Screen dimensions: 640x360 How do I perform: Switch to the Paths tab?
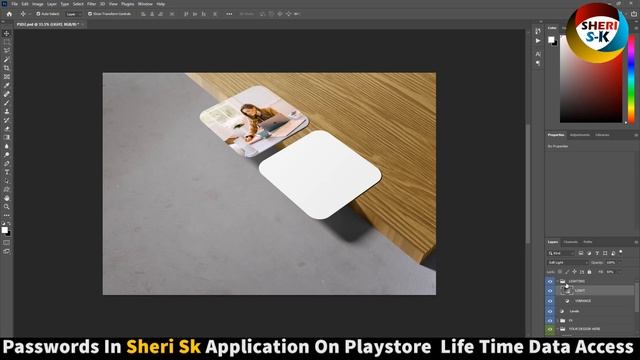tap(588, 242)
